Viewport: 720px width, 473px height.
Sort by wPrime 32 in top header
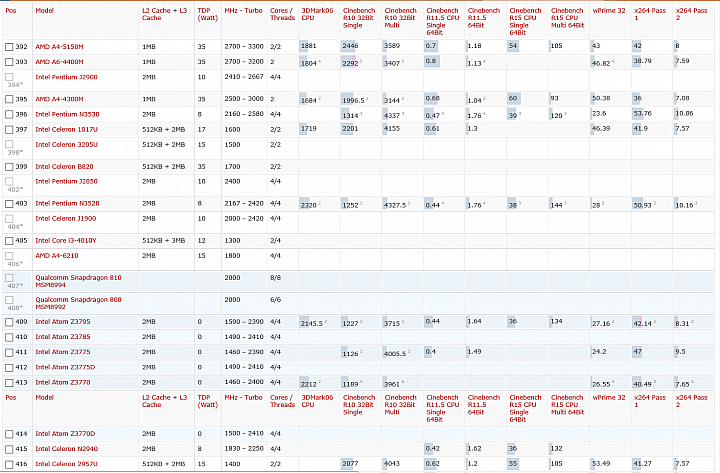609,11
